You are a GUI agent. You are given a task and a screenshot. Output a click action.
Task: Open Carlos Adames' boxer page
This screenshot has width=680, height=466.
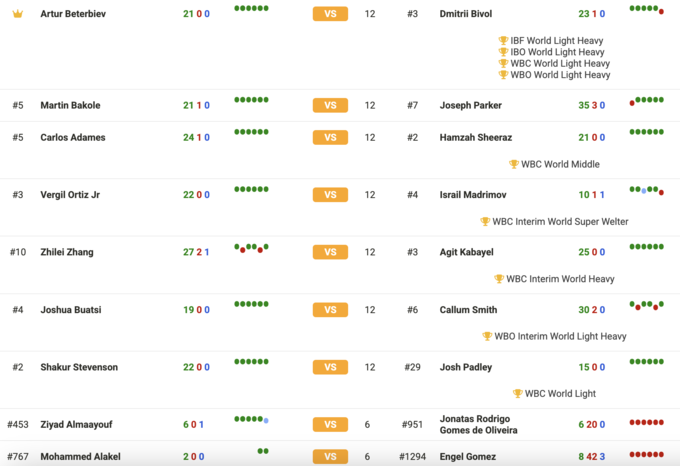click(x=72, y=138)
